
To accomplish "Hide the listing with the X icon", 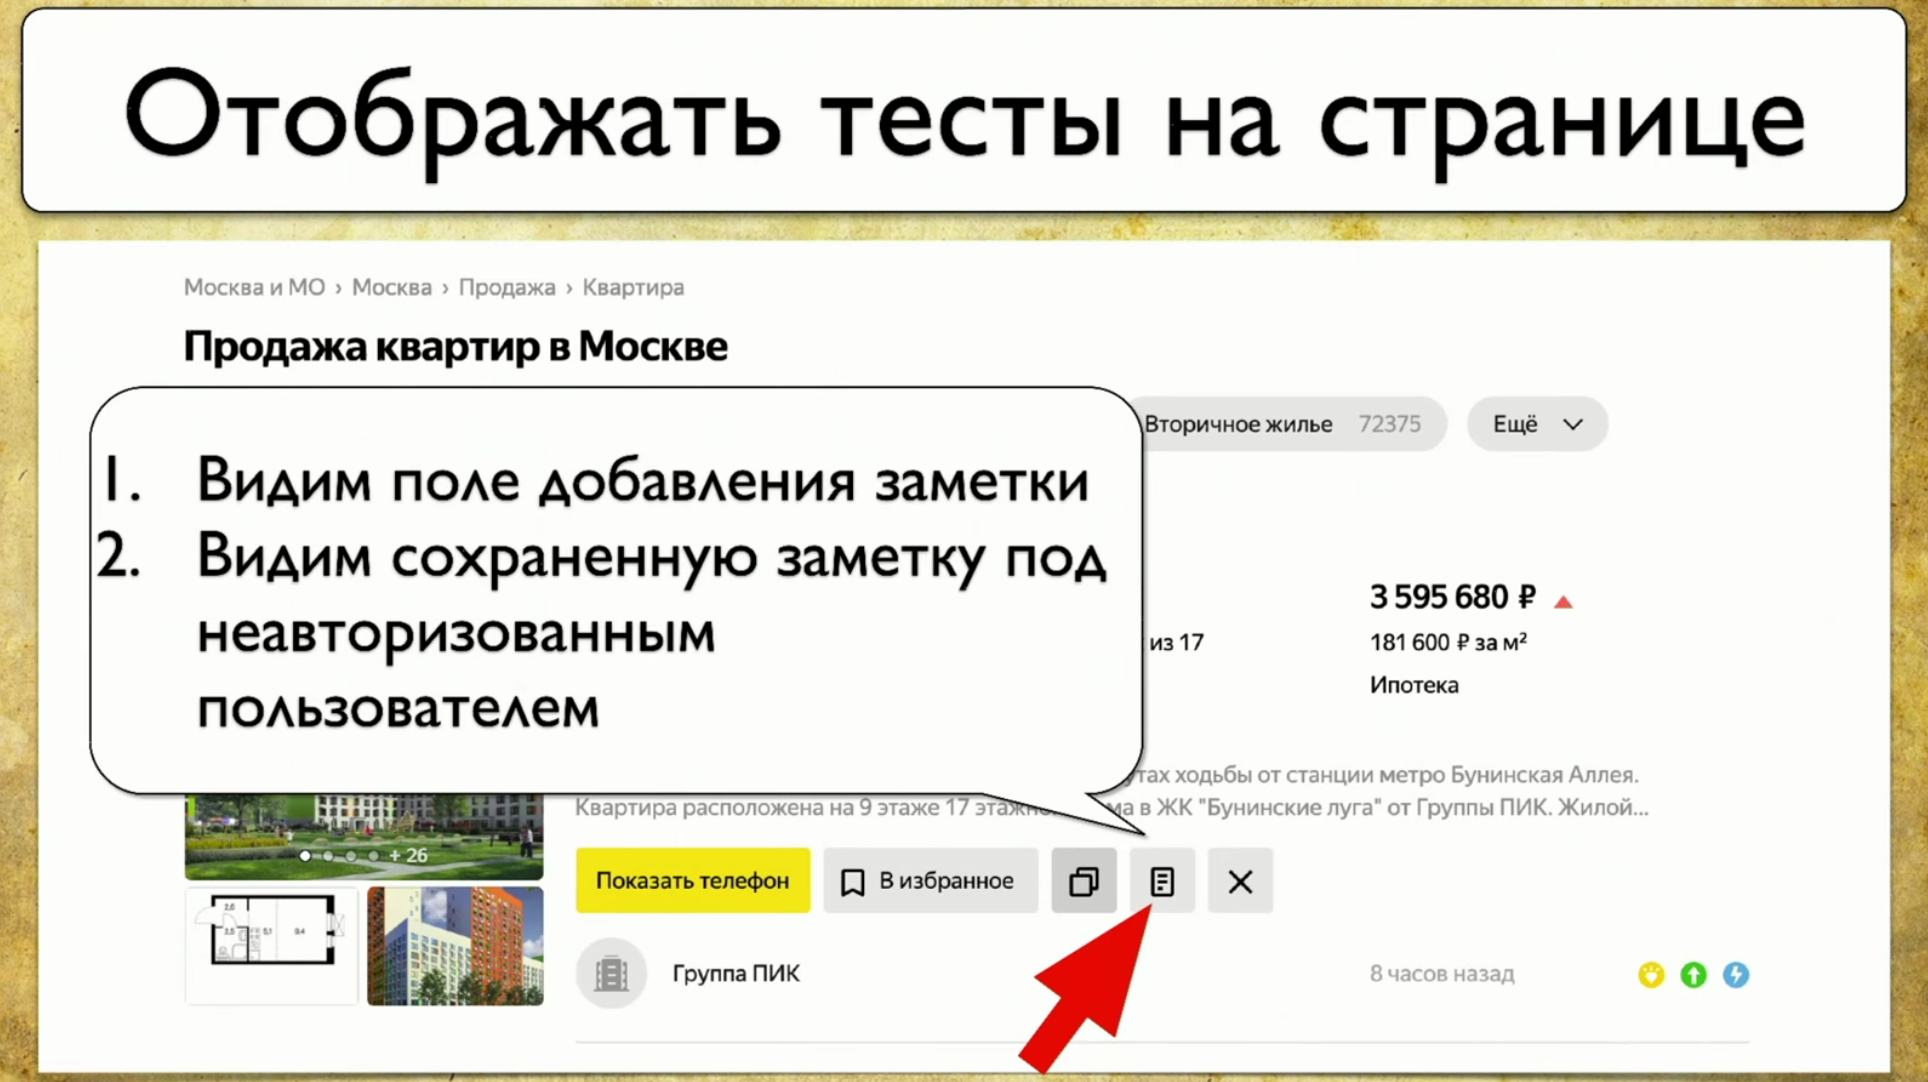I will (x=1240, y=881).
